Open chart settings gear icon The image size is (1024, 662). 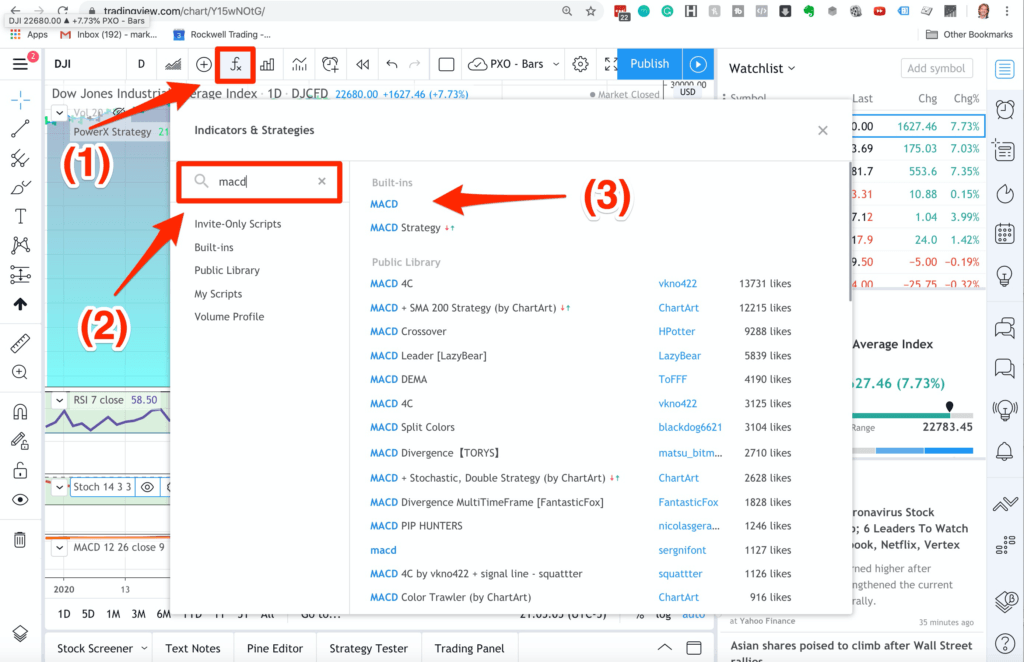(x=580, y=64)
